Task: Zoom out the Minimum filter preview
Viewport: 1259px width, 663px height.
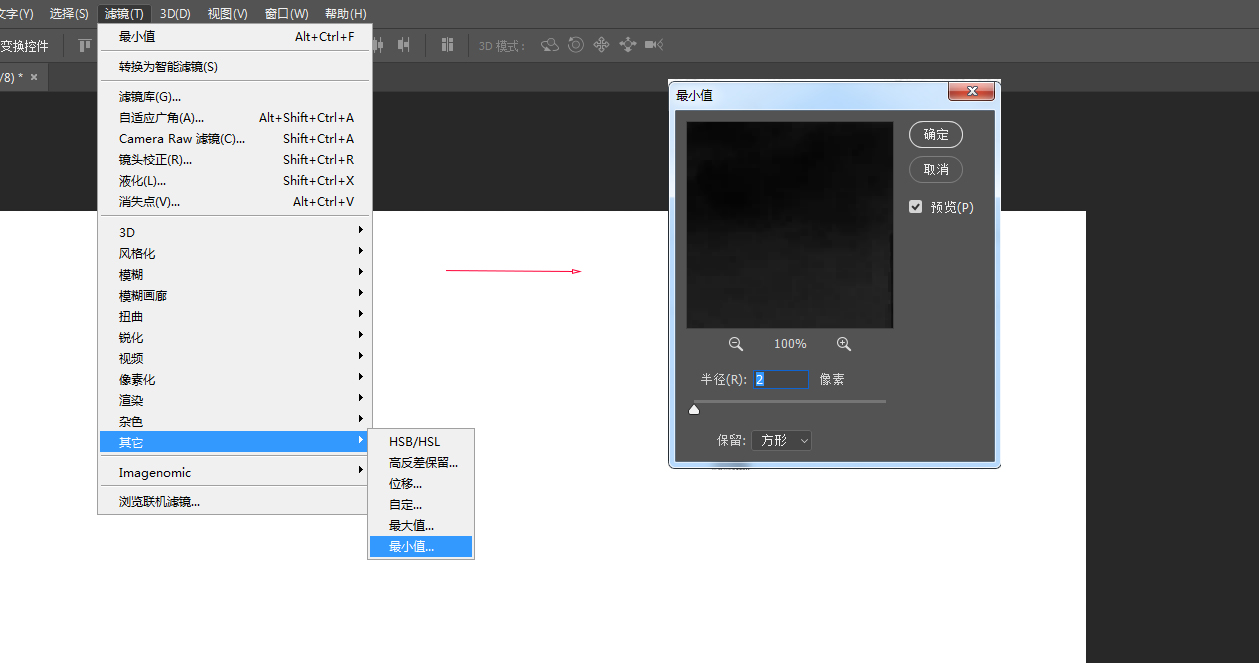Action: click(736, 344)
